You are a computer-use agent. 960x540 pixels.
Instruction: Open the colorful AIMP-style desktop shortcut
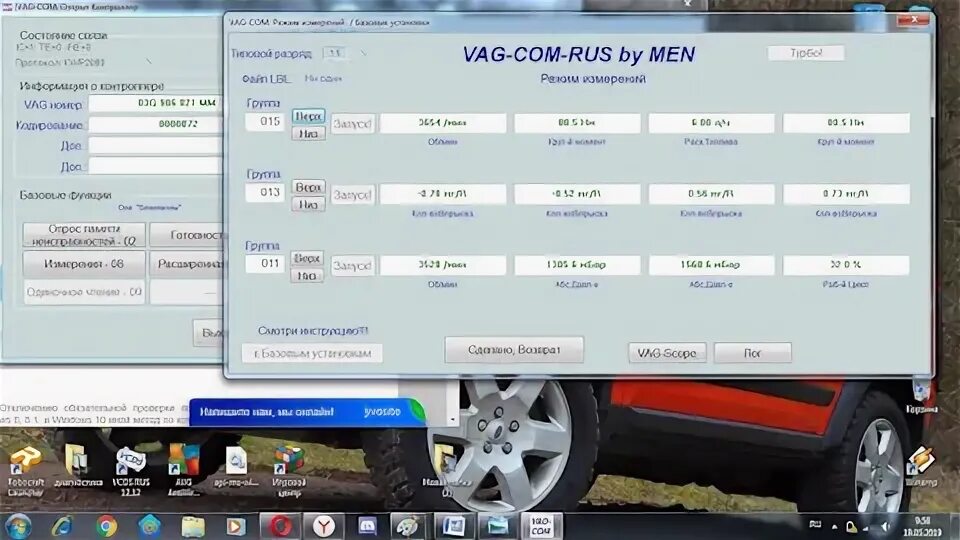point(184,469)
